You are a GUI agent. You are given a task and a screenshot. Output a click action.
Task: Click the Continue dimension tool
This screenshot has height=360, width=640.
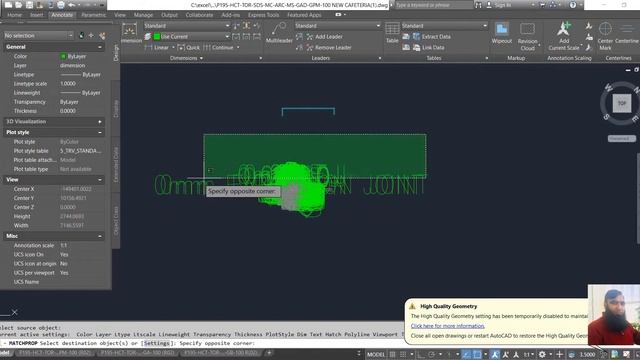coord(218,47)
